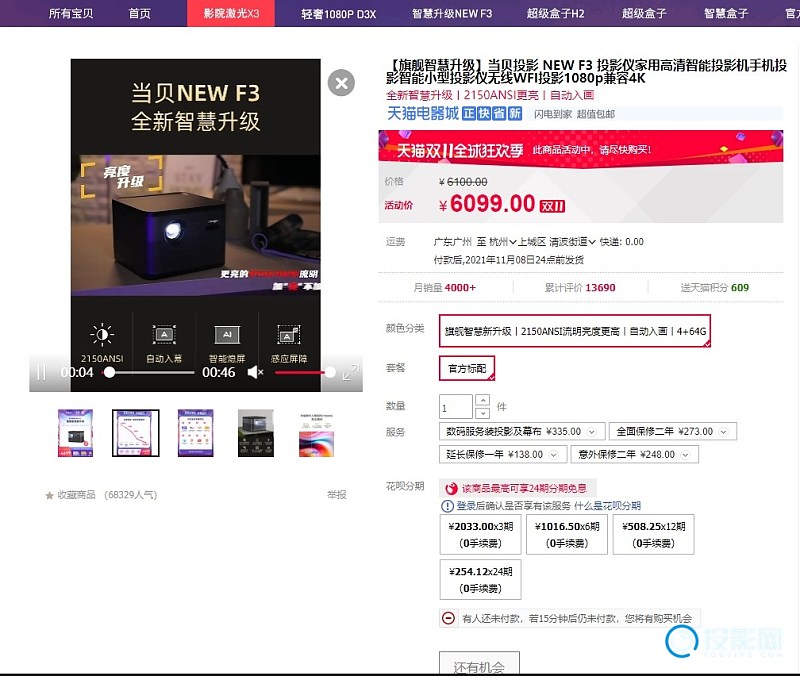Select first product thumbnail with purple banner
800x676 pixels.
pos(76,433)
